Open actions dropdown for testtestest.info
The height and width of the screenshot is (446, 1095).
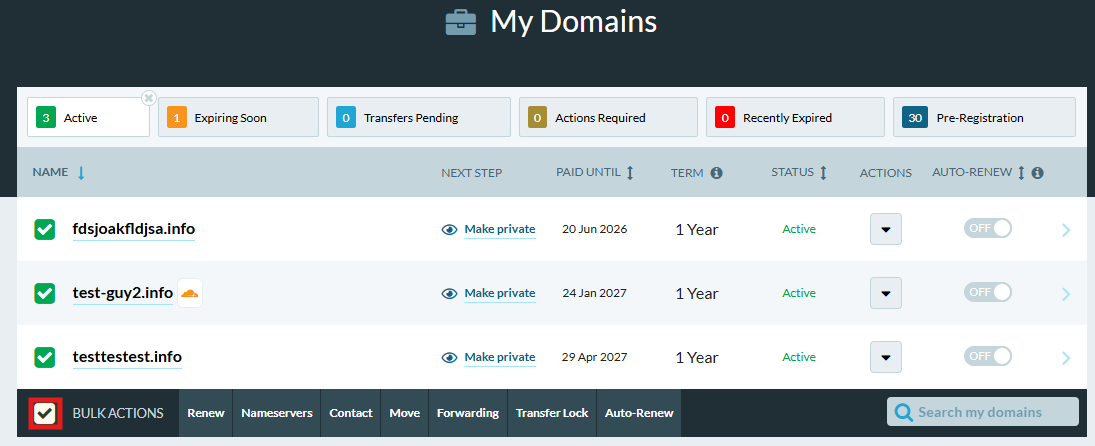point(886,357)
